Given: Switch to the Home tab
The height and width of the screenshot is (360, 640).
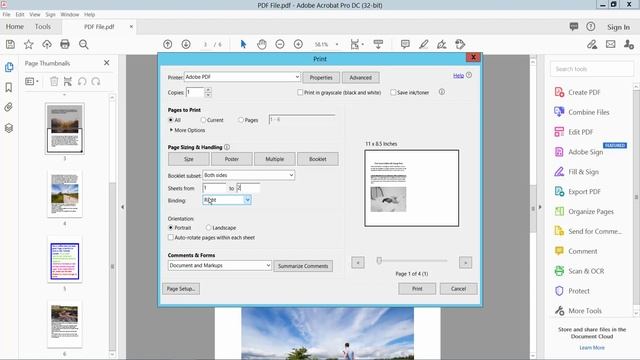Looking at the screenshot, I should click(x=15, y=27).
